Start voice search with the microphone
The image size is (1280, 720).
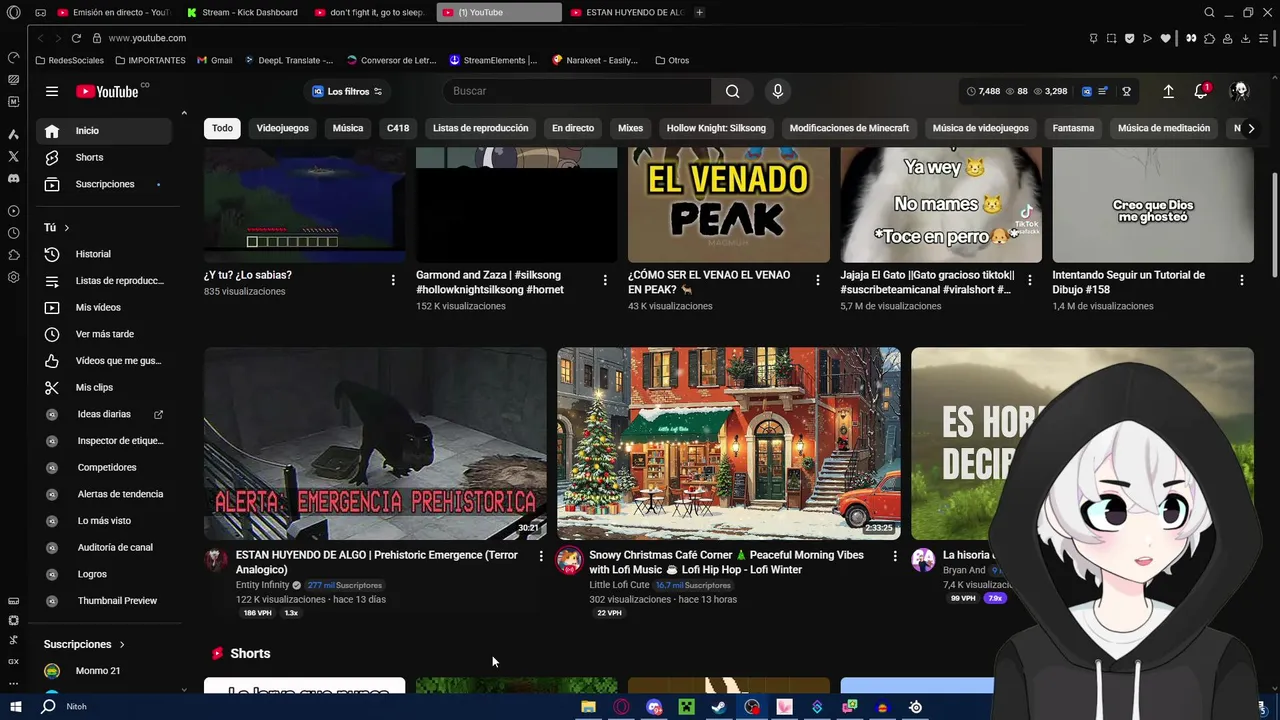pos(777,91)
